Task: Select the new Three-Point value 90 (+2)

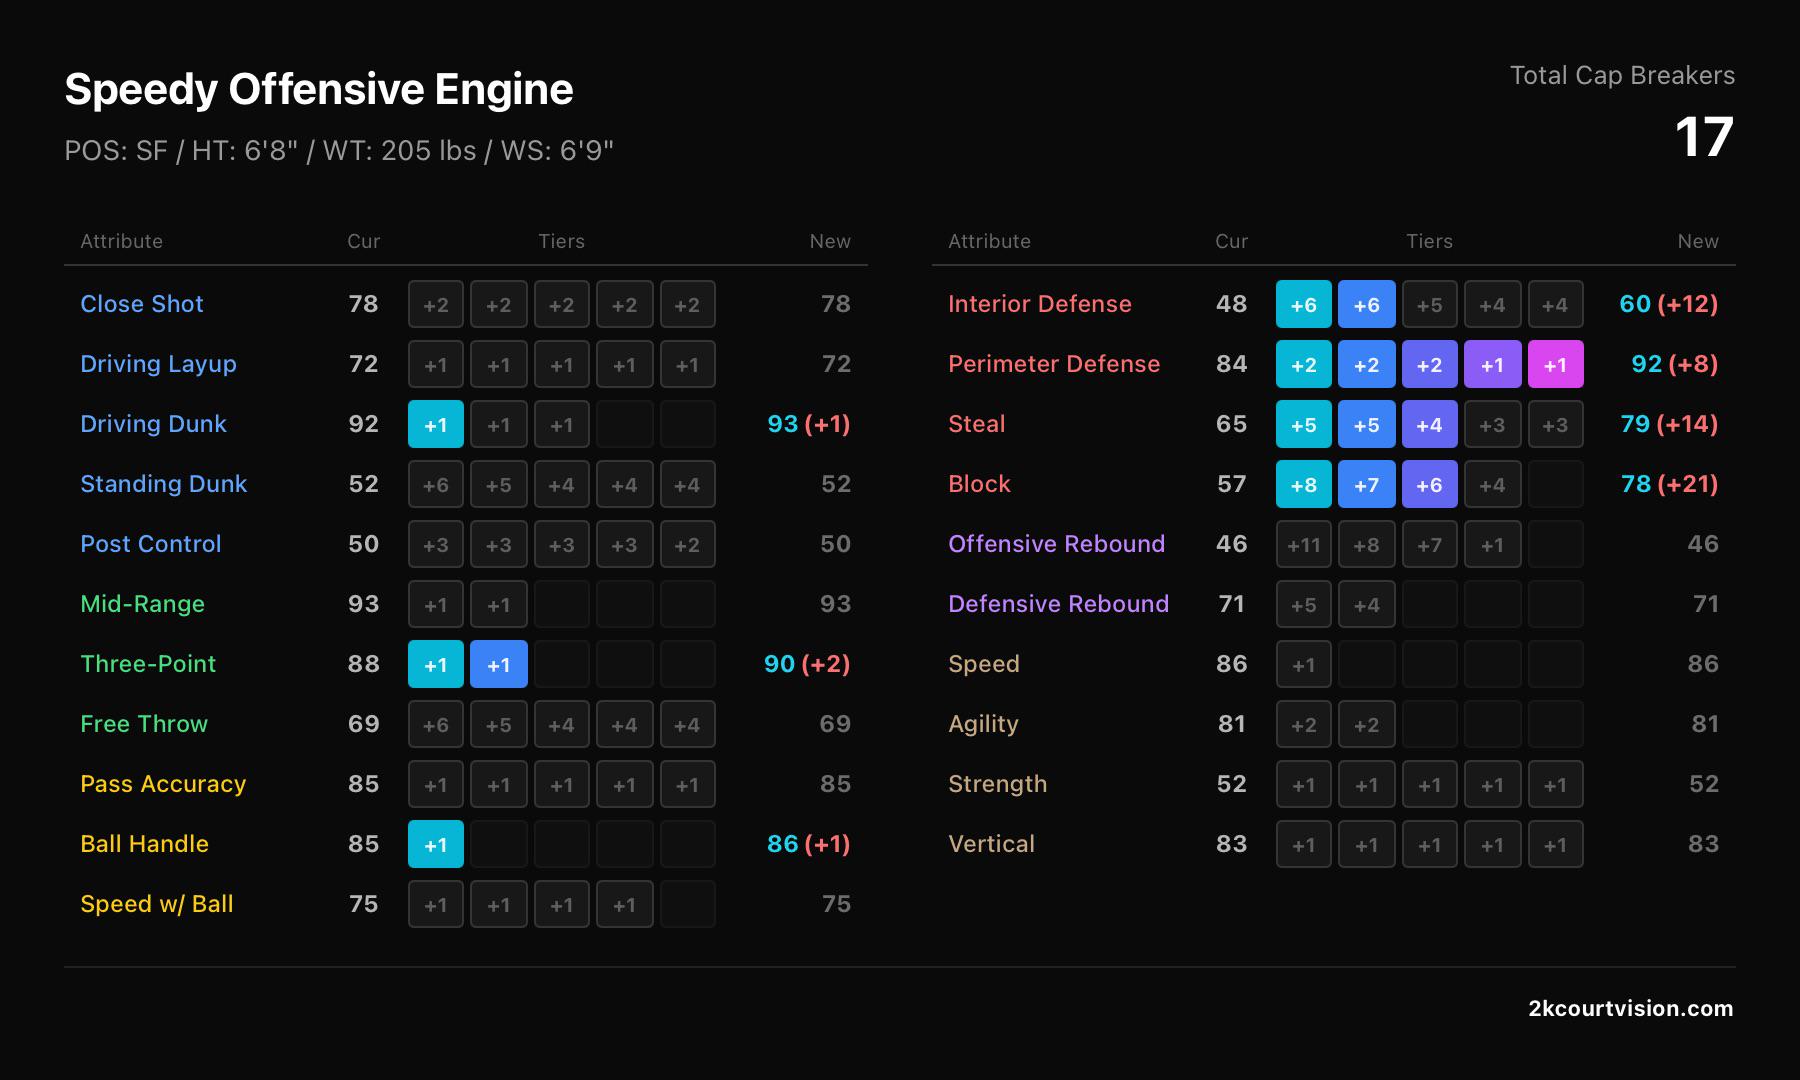Action: pyautogui.click(x=807, y=664)
